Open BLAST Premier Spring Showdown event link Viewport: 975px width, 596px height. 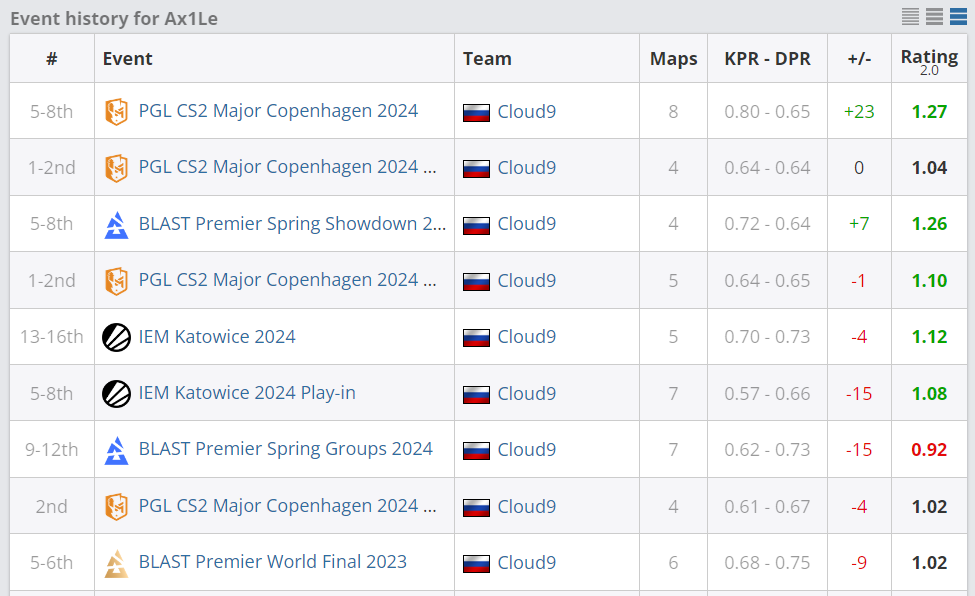[x=292, y=224]
